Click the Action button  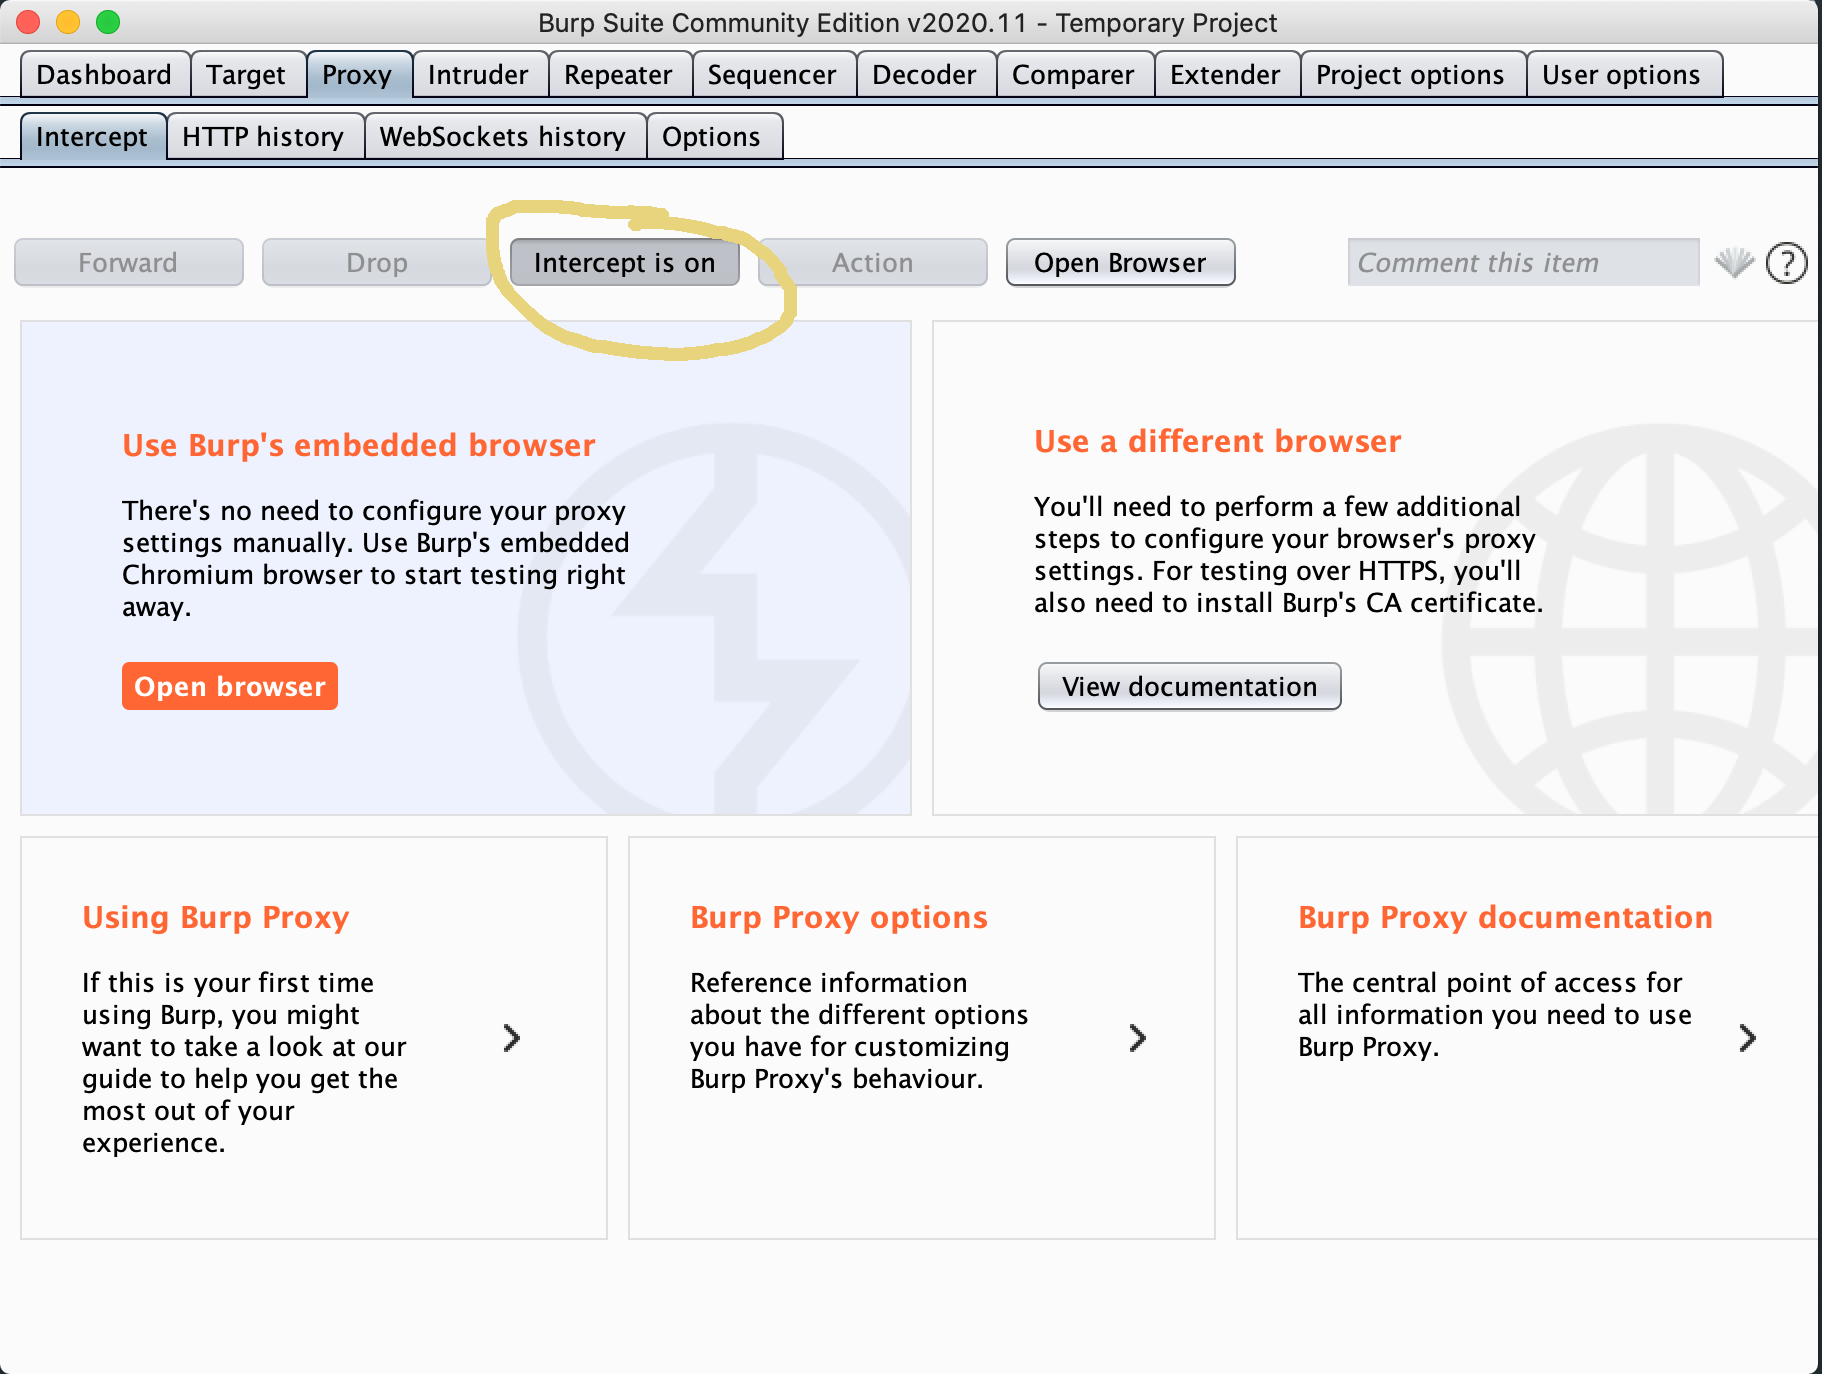873,262
